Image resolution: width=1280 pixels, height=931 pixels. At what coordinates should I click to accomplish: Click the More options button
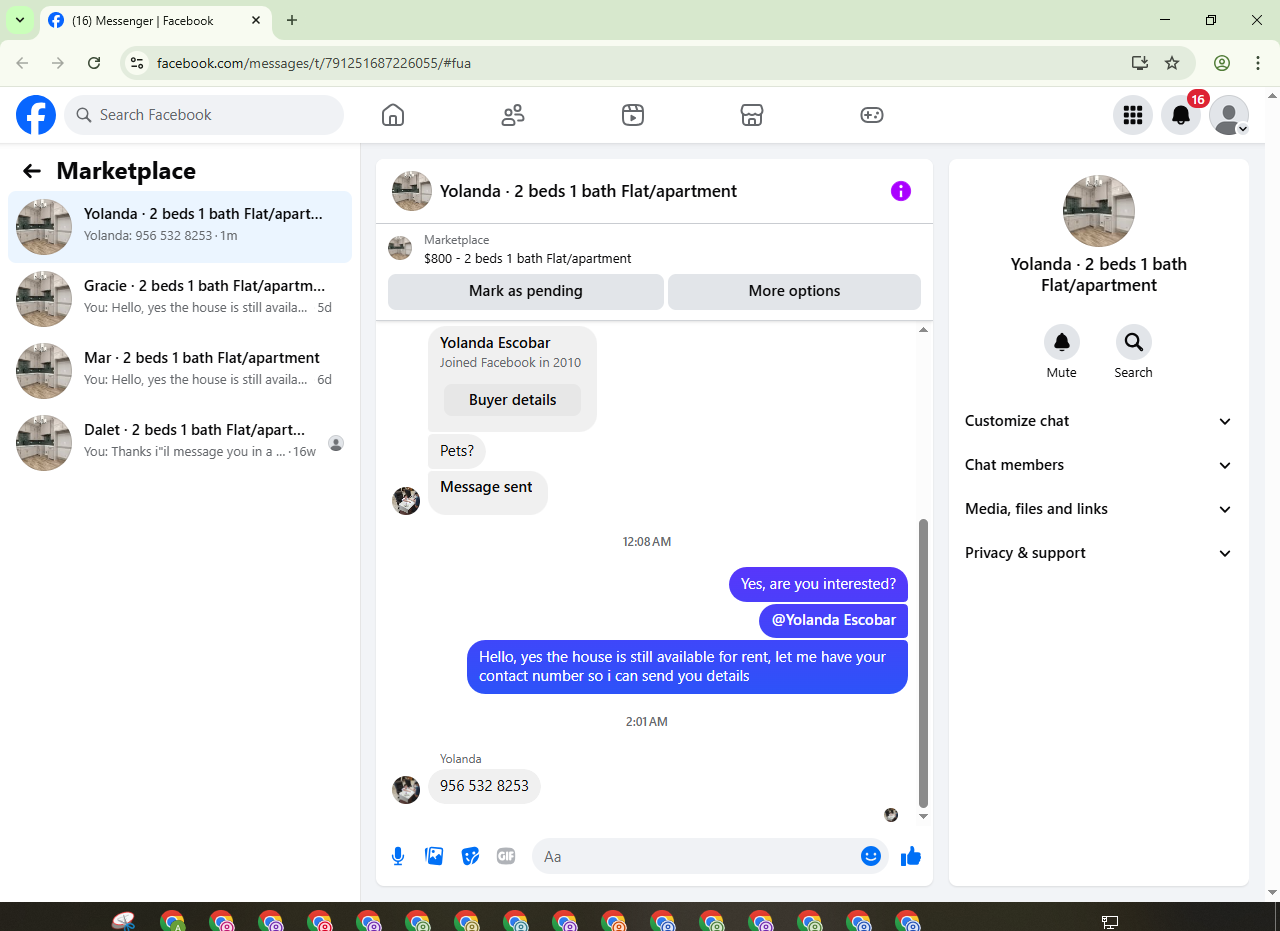(794, 291)
